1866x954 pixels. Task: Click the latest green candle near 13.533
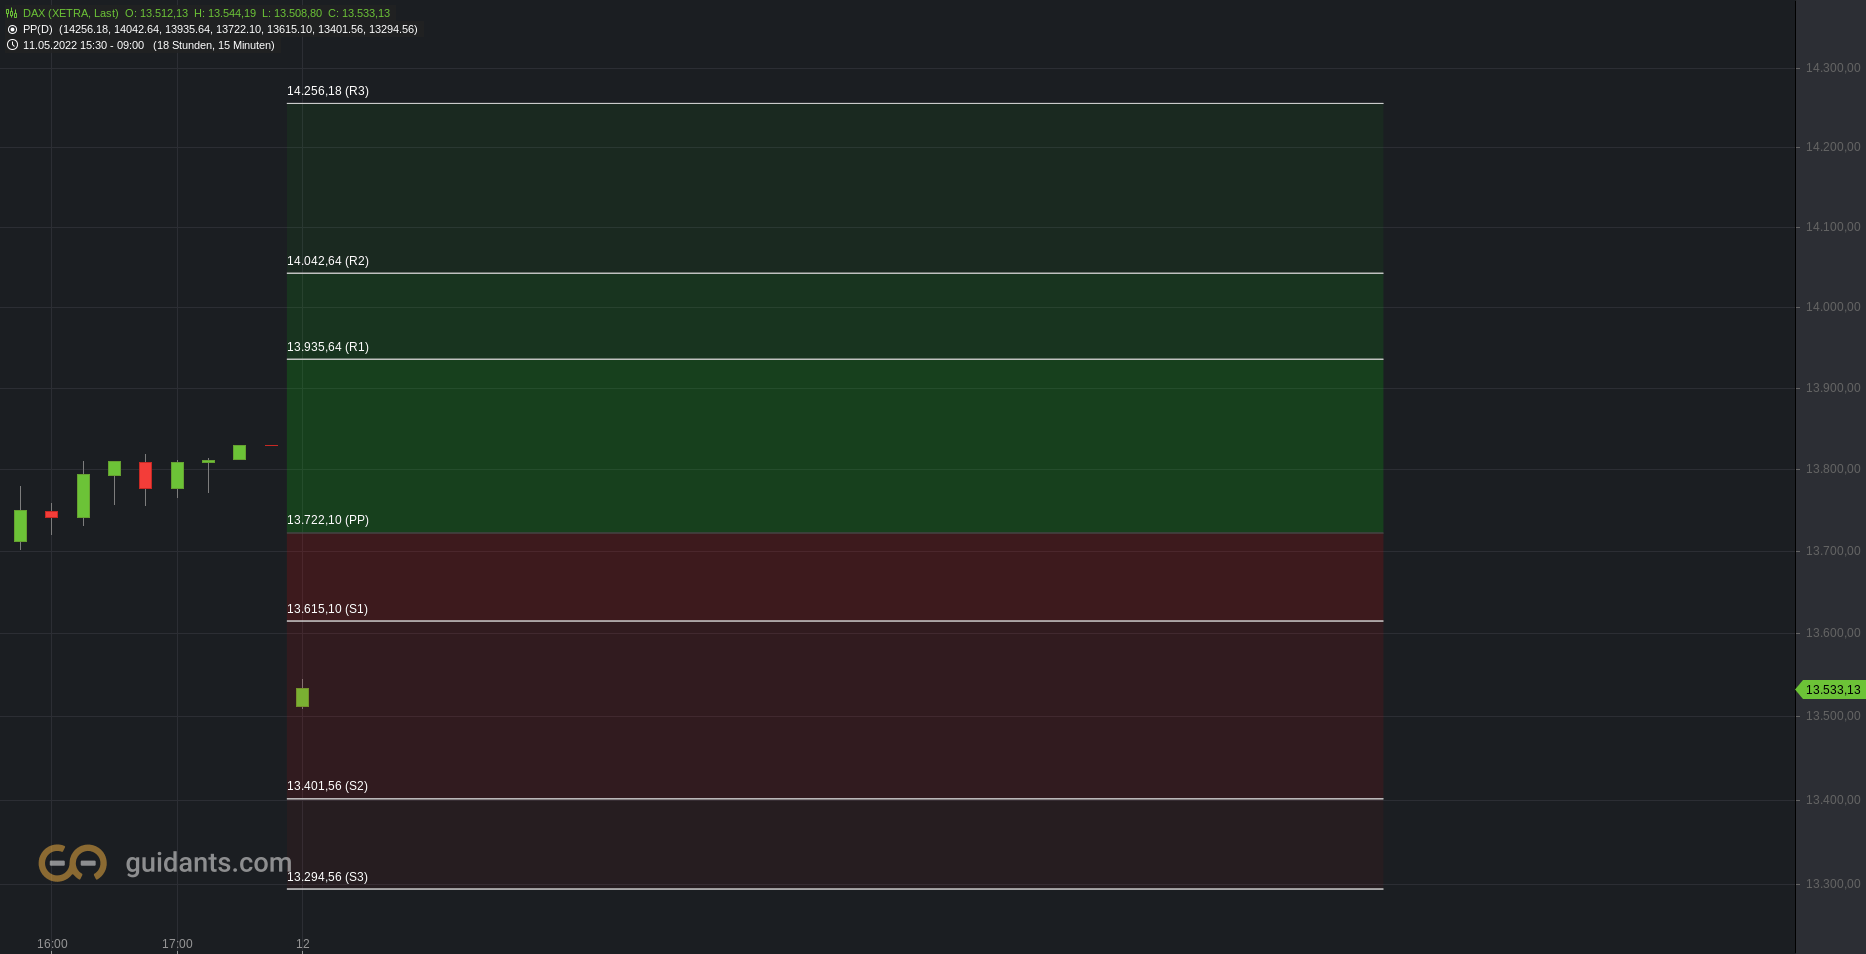coord(303,697)
